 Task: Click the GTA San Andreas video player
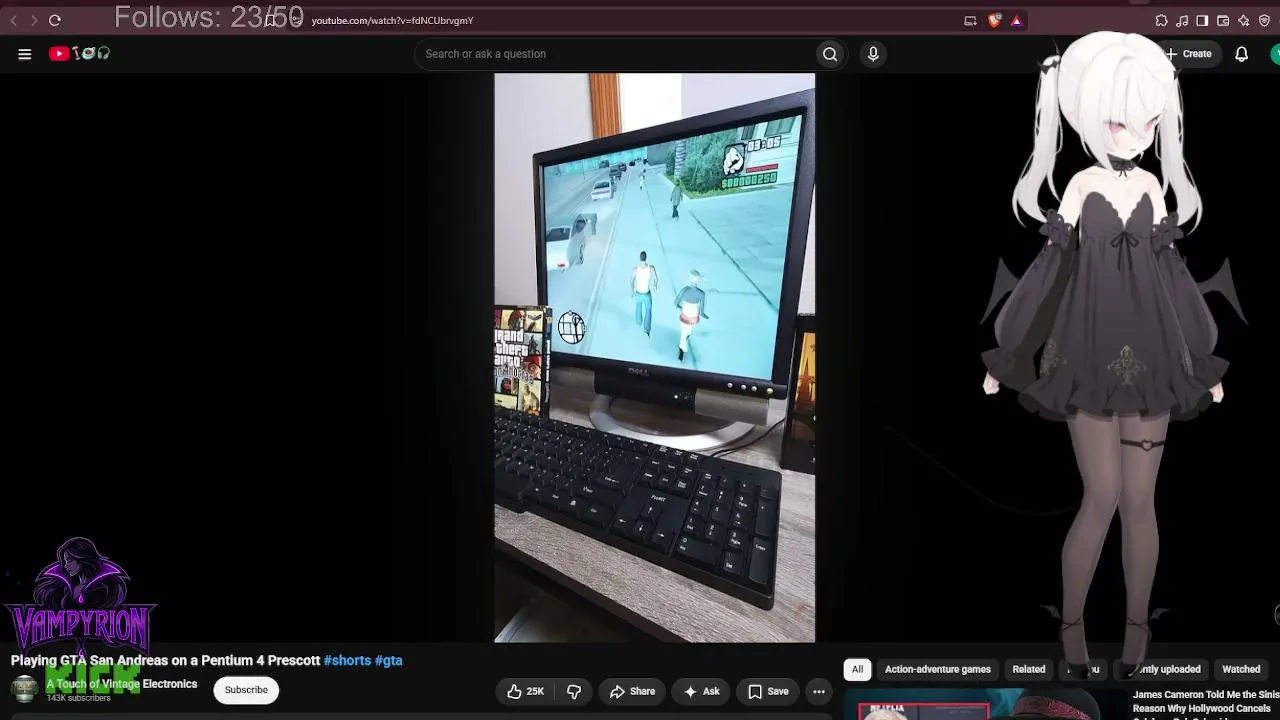coord(654,357)
